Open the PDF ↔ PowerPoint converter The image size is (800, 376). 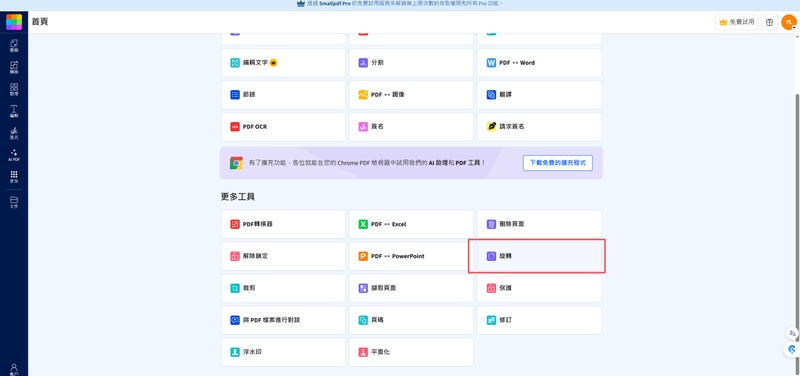pos(411,256)
